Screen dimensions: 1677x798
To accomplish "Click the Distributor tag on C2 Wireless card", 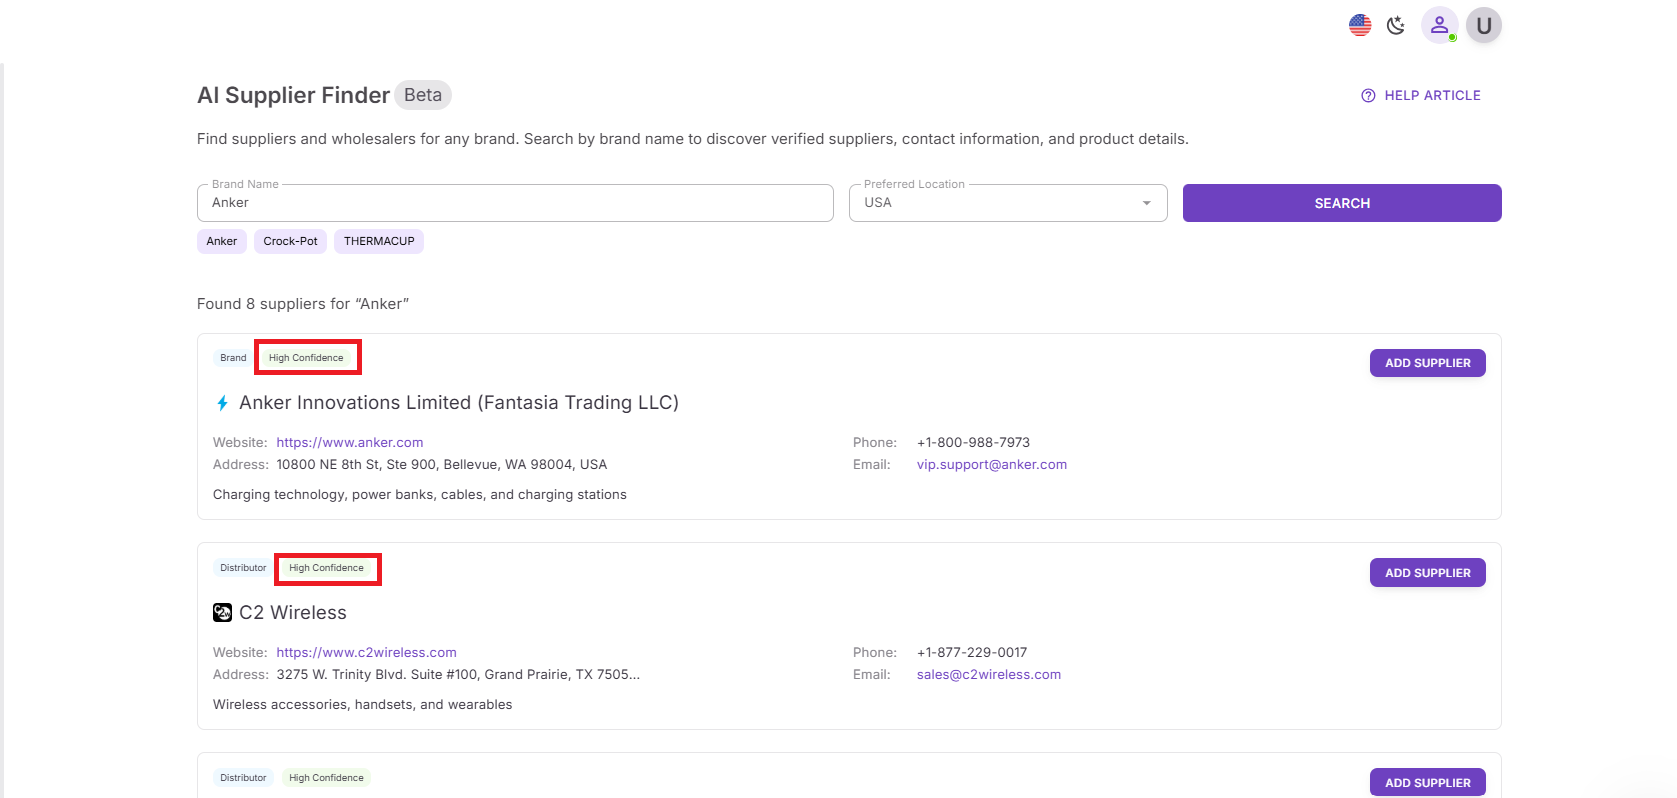I will (243, 568).
